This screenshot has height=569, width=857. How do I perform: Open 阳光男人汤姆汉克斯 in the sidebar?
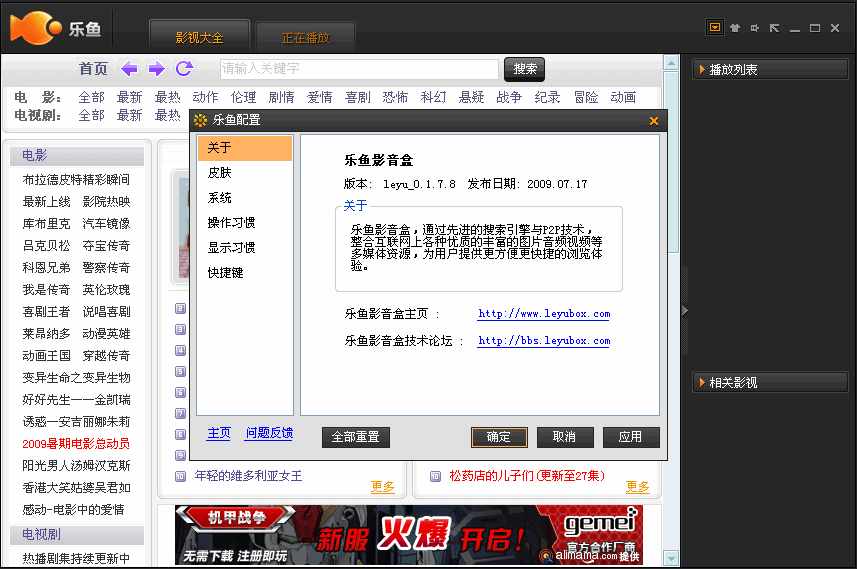click(76, 466)
